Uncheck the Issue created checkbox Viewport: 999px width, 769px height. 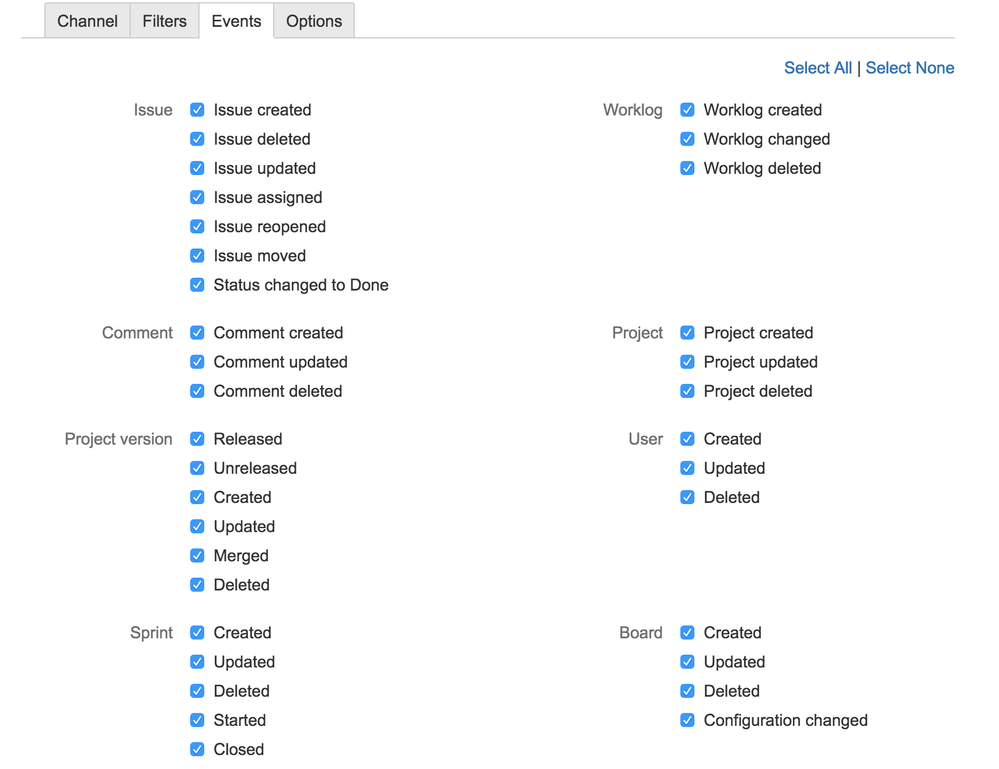click(x=197, y=110)
